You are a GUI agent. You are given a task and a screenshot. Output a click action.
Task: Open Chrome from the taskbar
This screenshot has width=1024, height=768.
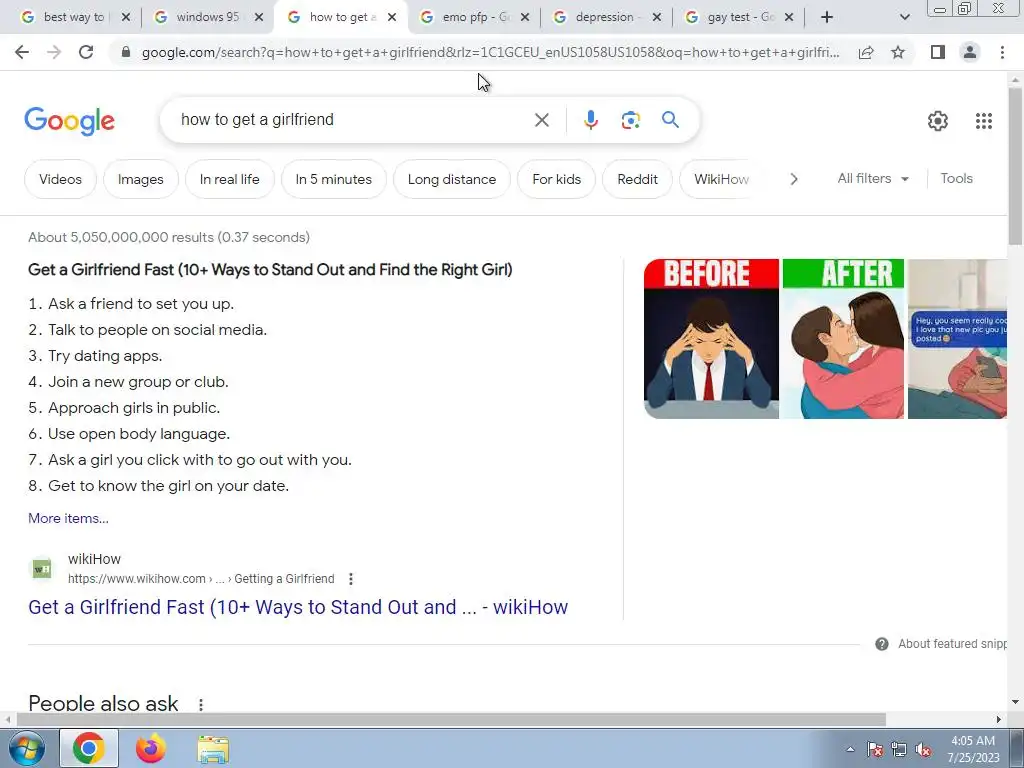click(x=89, y=748)
